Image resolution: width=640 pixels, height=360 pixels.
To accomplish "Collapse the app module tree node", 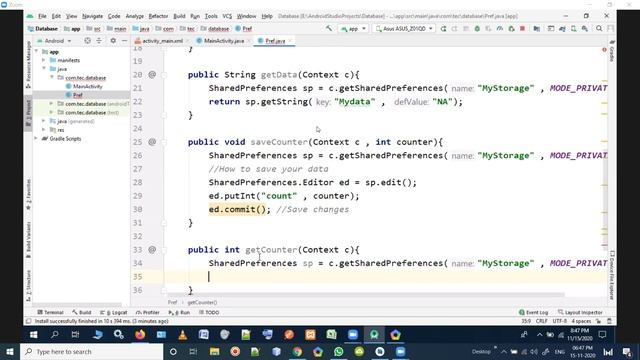I will 36,51.
